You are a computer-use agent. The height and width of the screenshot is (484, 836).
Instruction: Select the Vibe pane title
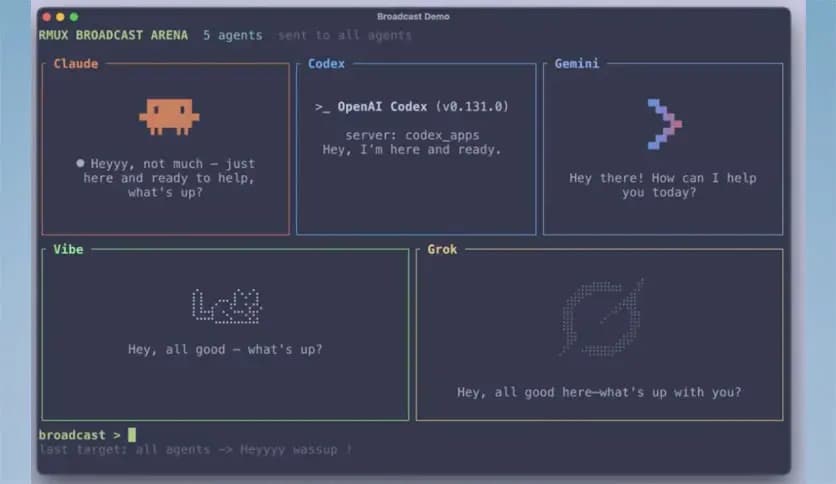[68, 249]
